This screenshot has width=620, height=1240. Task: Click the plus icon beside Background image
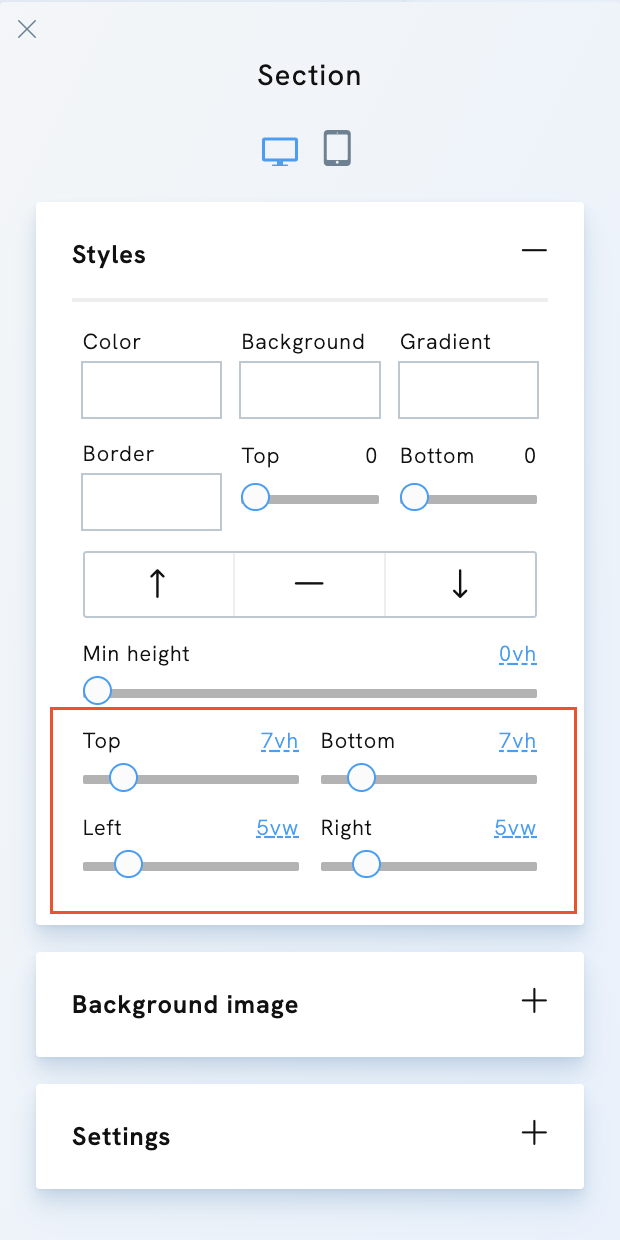coord(534,1000)
